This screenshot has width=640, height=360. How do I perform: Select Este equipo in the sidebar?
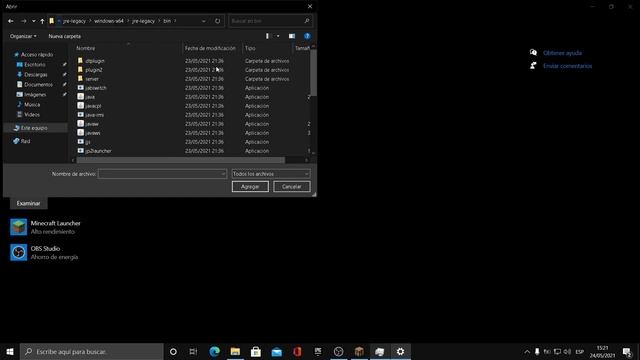35,128
